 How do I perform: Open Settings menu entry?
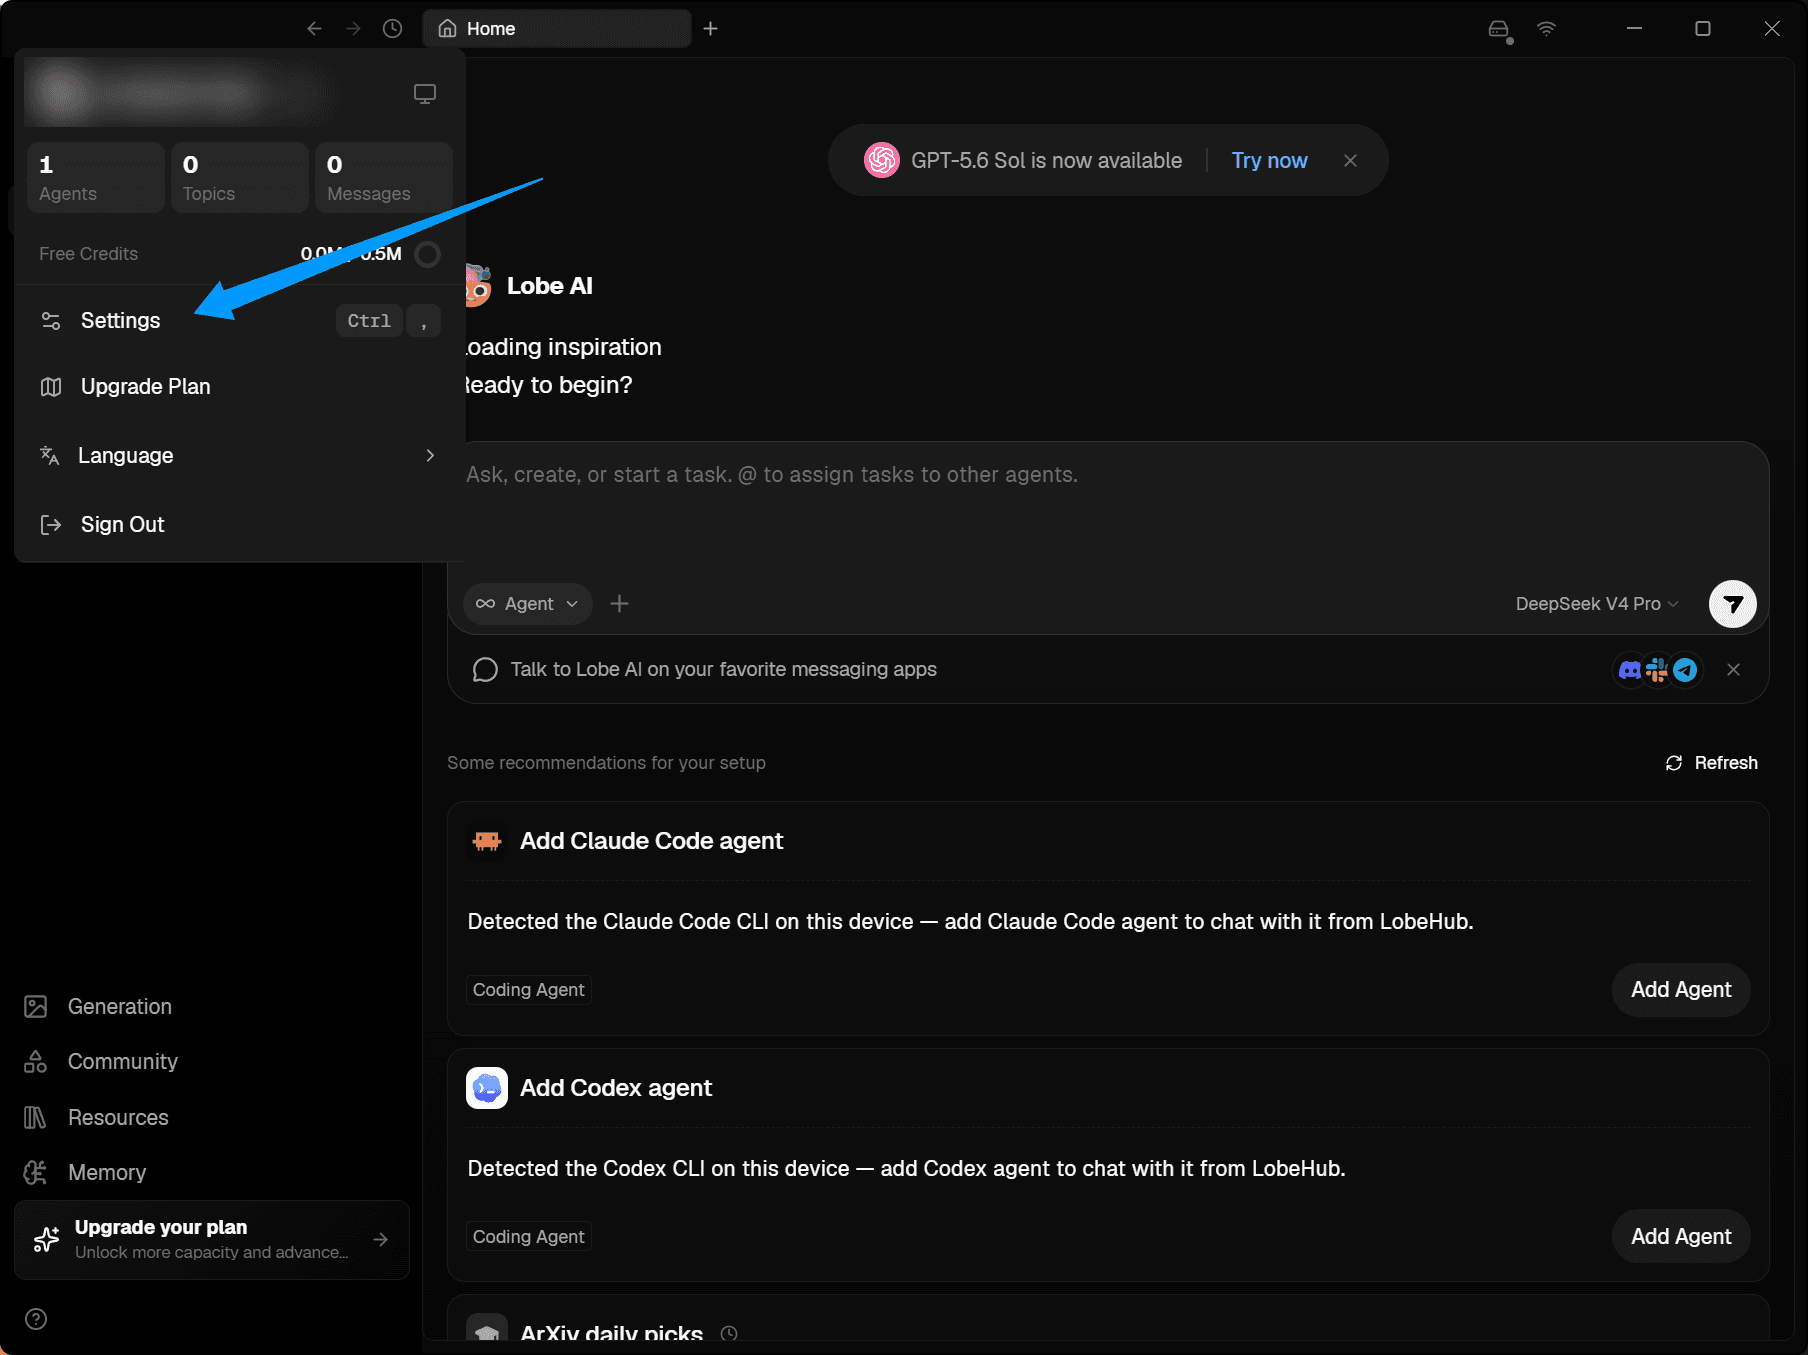click(x=240, y=321)
